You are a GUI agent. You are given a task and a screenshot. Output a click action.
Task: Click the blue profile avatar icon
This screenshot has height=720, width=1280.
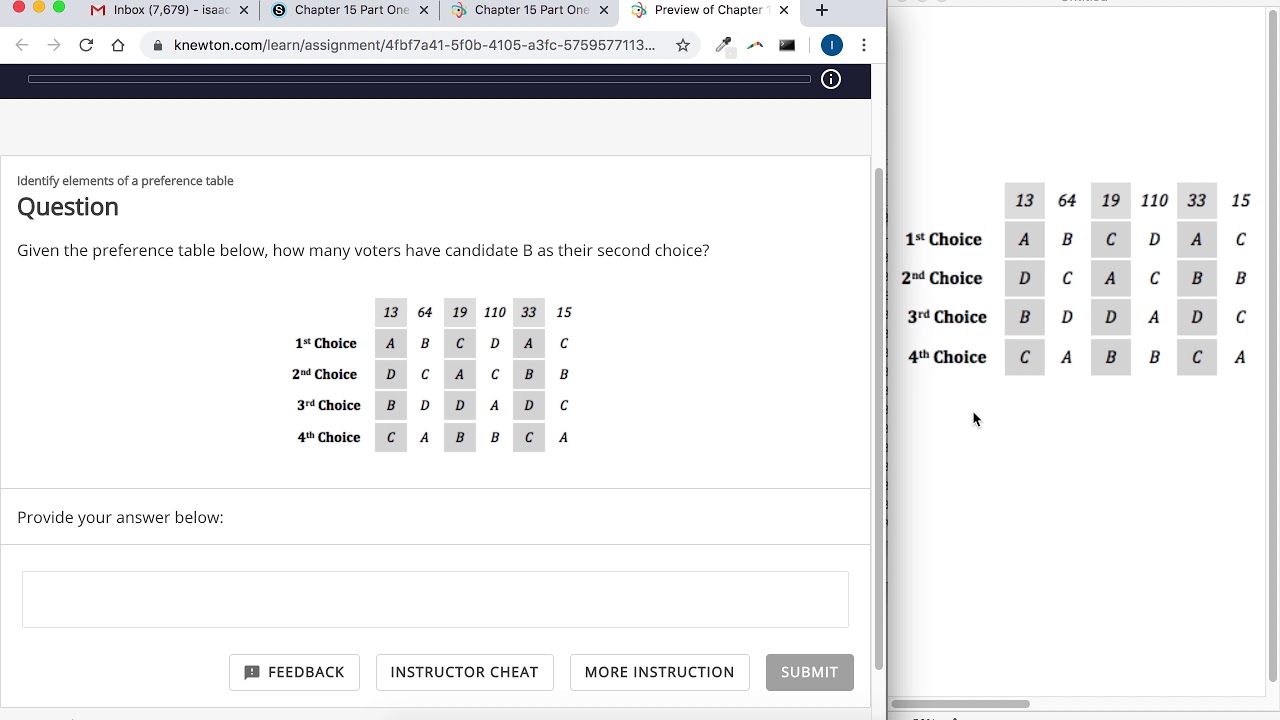[x=831, y=45]
